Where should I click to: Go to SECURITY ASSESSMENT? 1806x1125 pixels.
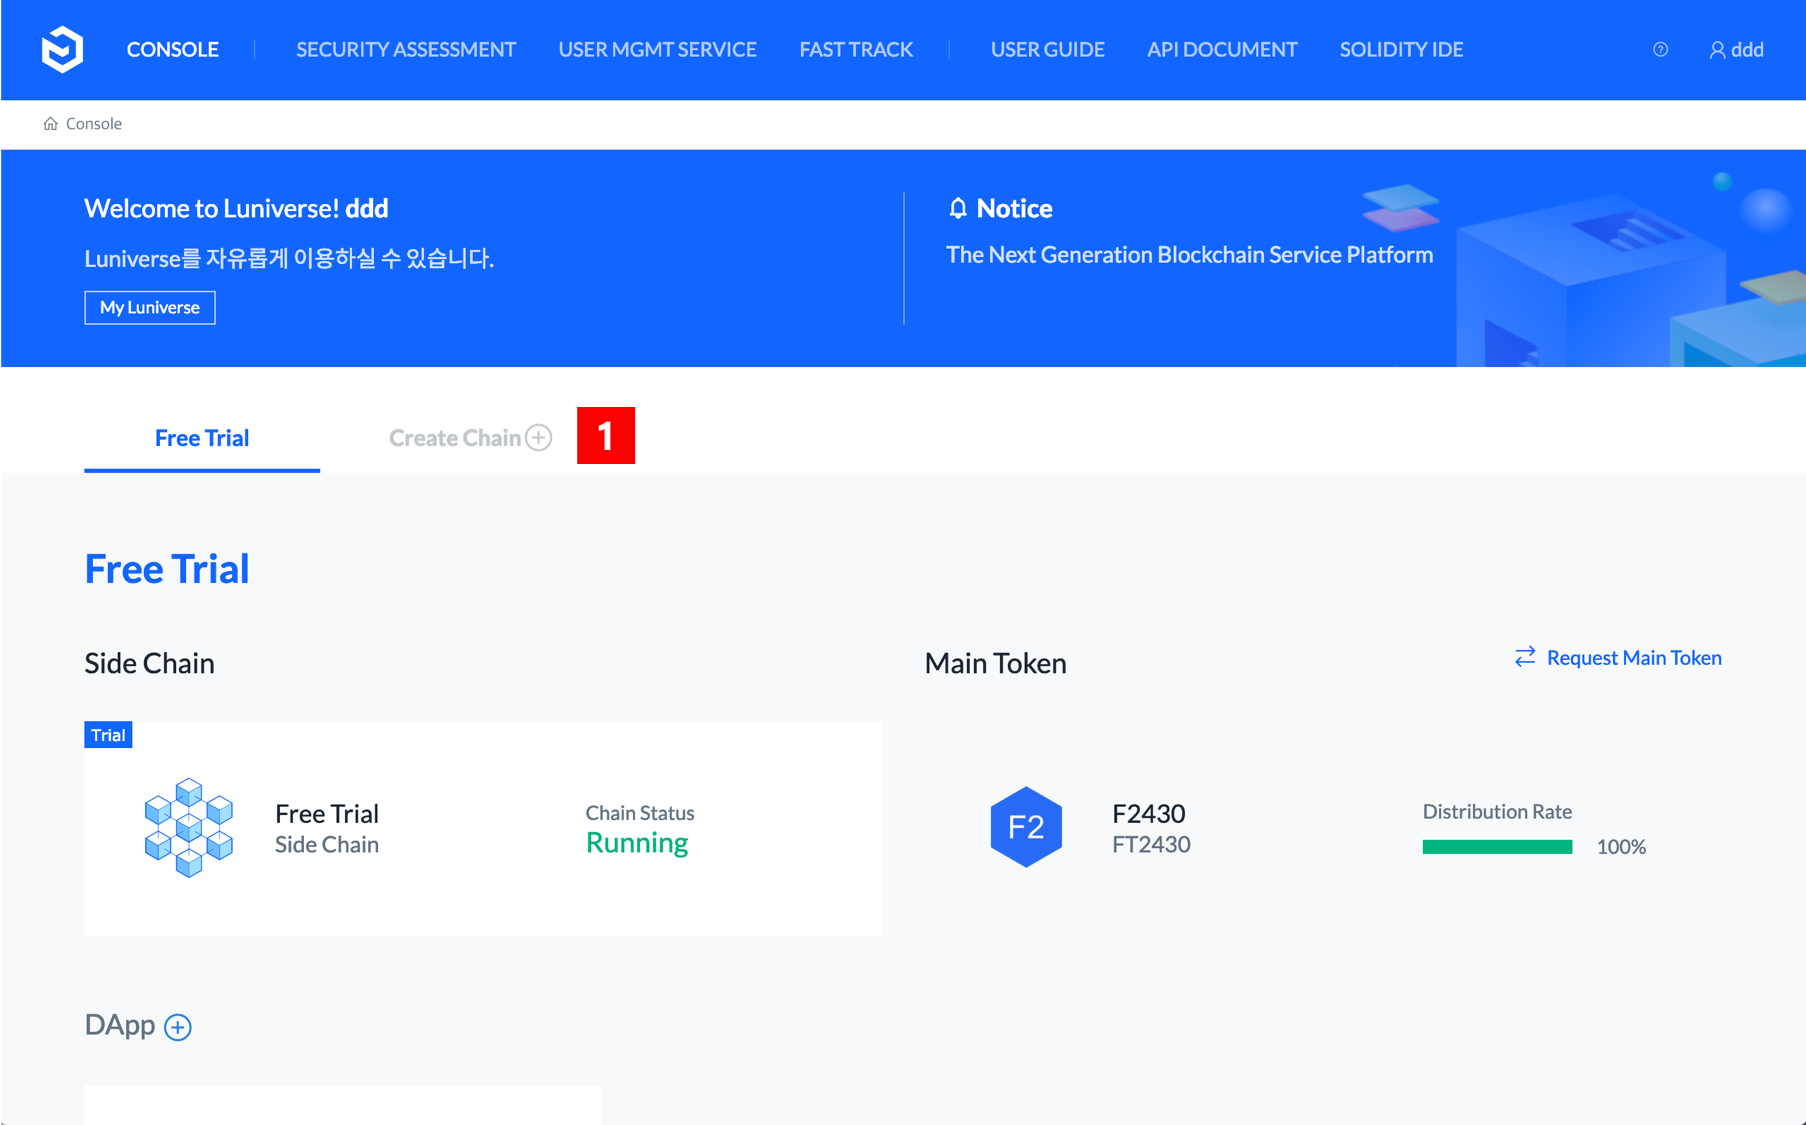(x=406, y=49)
